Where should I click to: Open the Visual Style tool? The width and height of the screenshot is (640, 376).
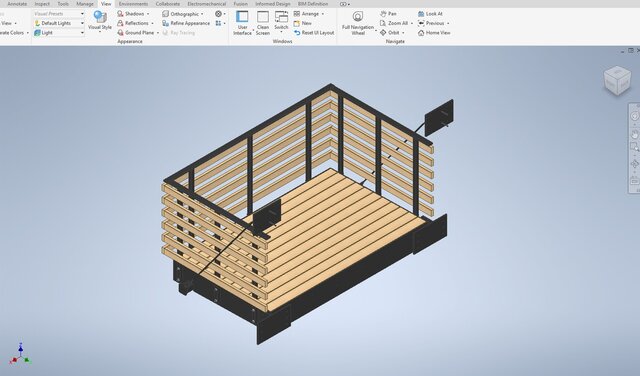(x=100, y=20)
